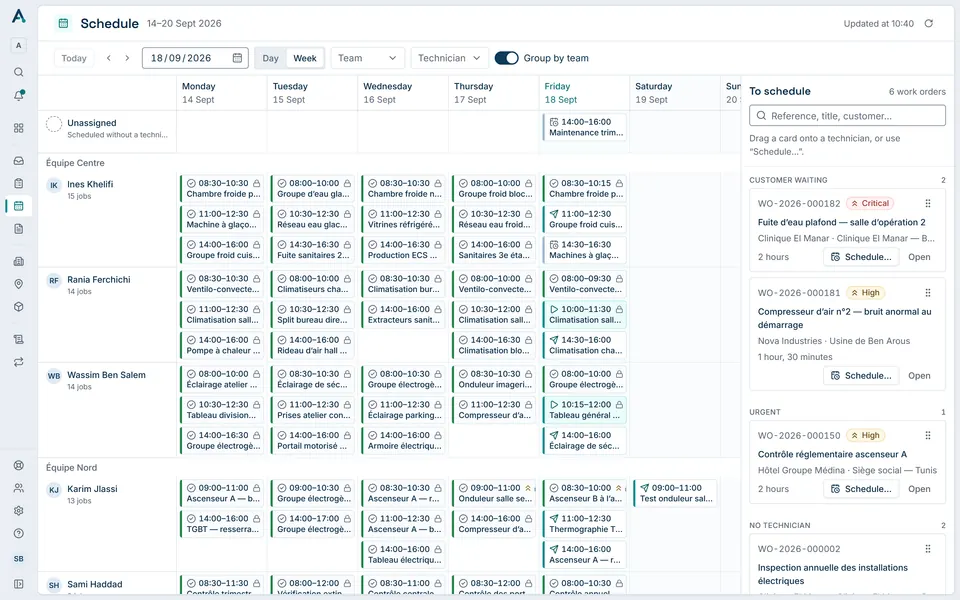The image size is (960, 600).
Task: Jump to Today
Action: pyautogui.click(x=74, y=58)
